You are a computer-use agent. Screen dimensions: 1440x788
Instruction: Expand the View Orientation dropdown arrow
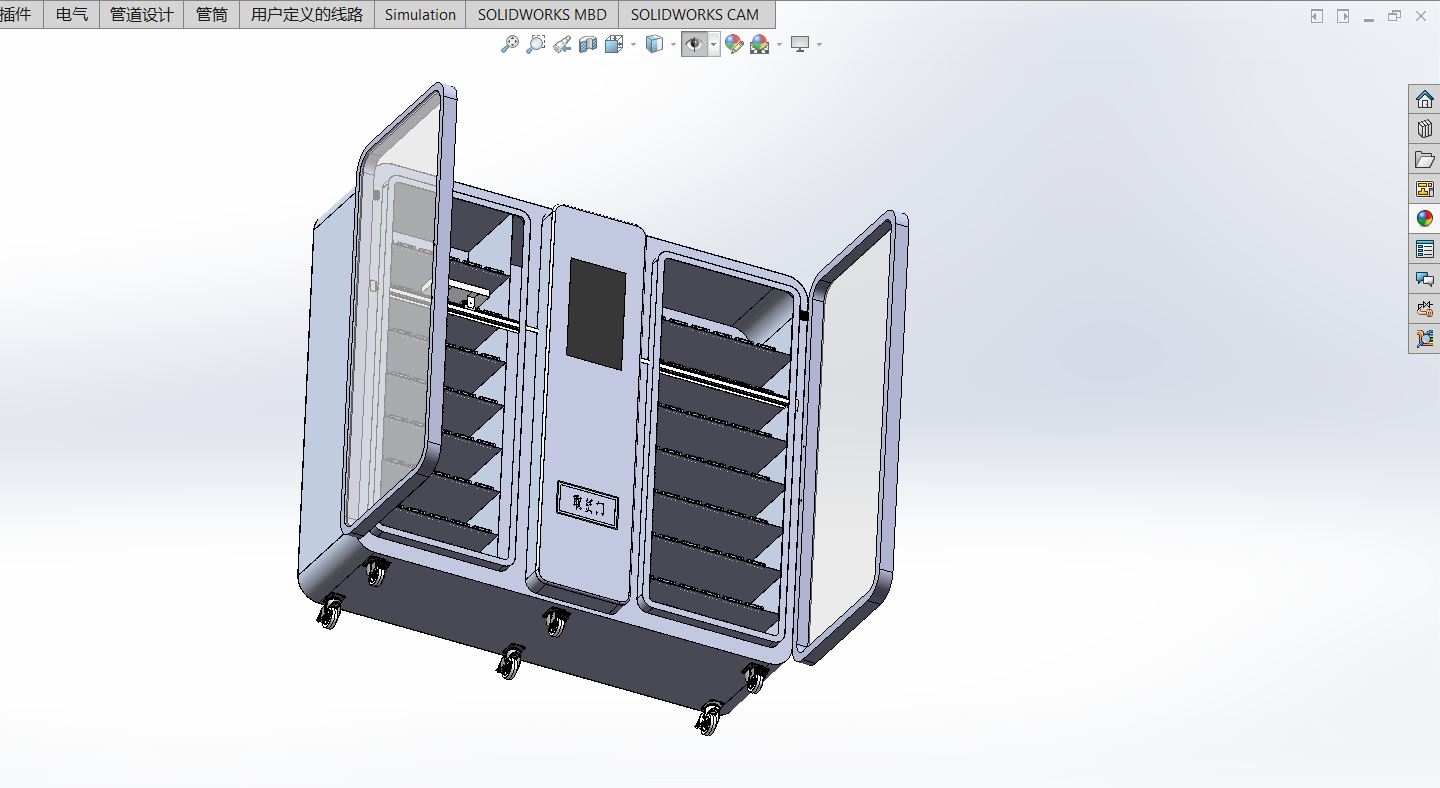633,45
